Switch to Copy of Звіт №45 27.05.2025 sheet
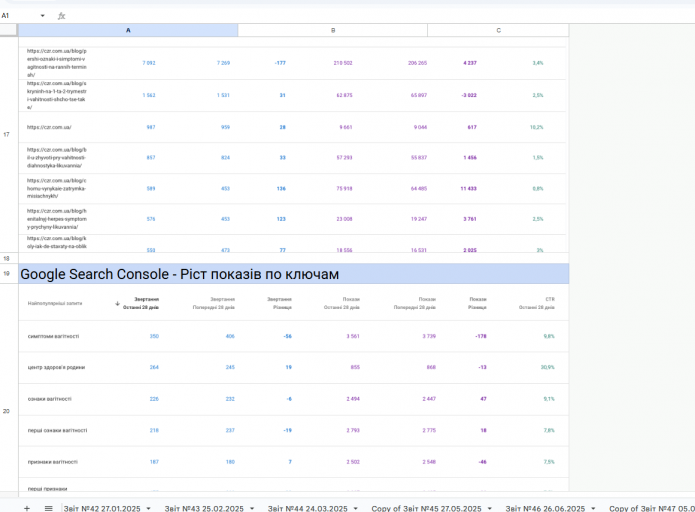Image resolution: width=695 pixels, height=512 pixels. (426, 508)
